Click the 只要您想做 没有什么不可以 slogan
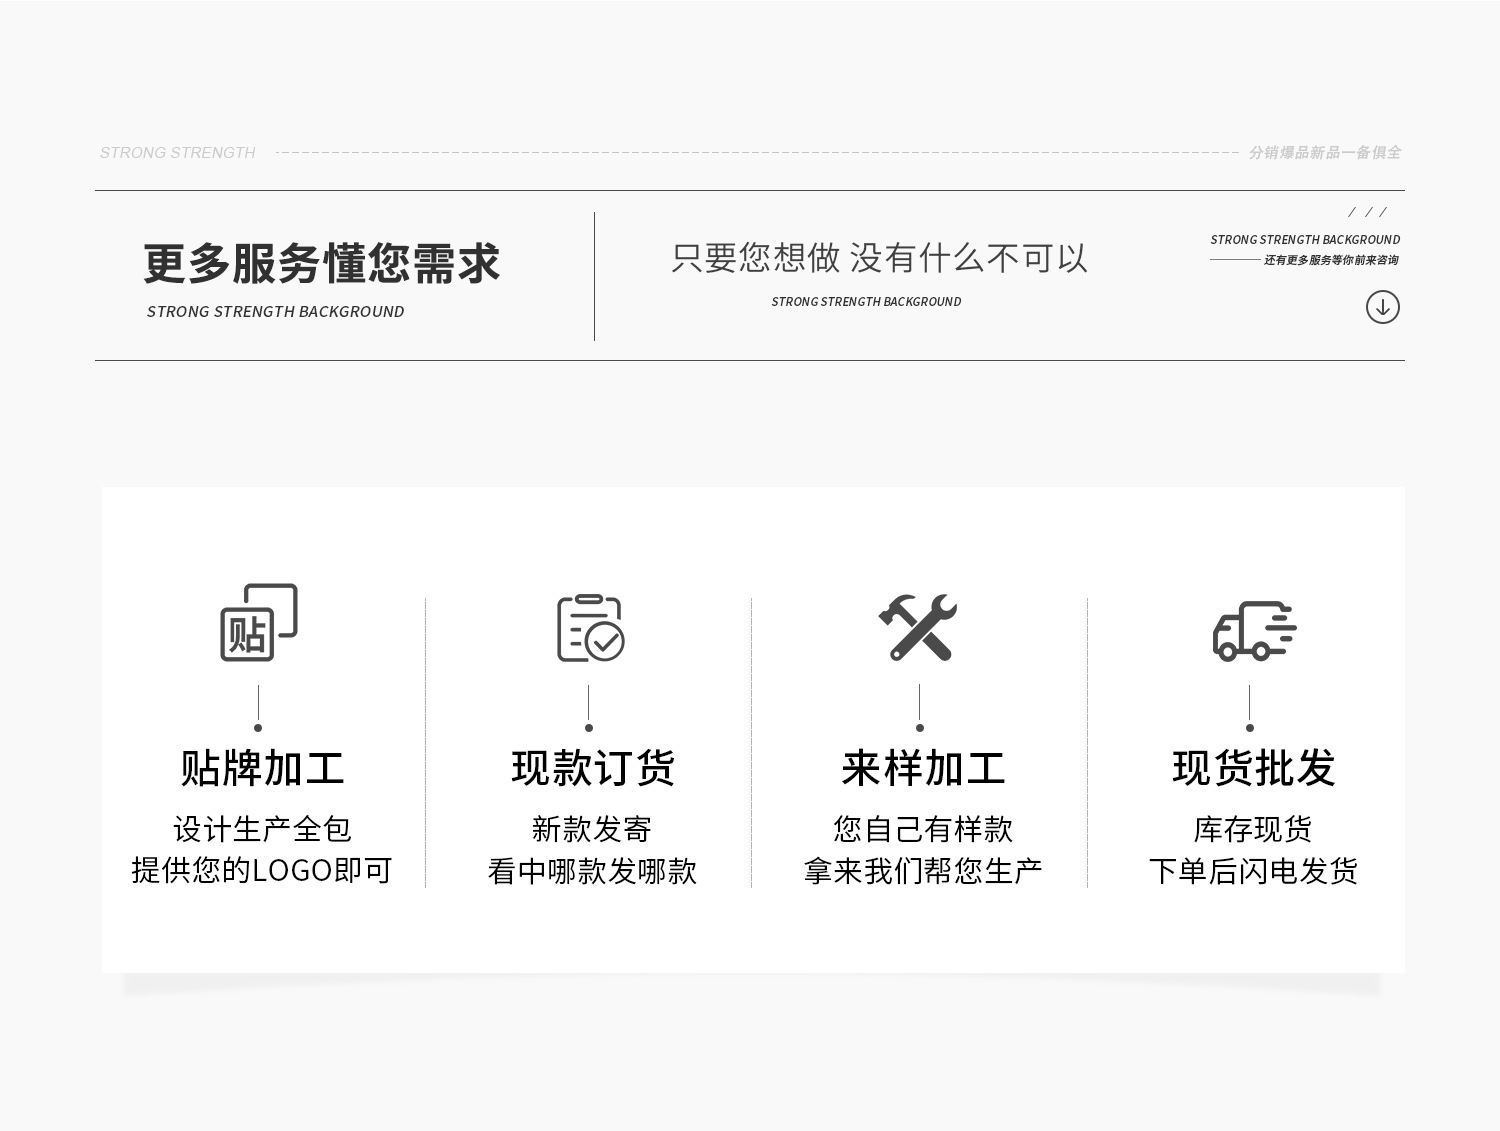Screen dimensions: 1500x1131 pyautogui.click(x=879, y=258)
